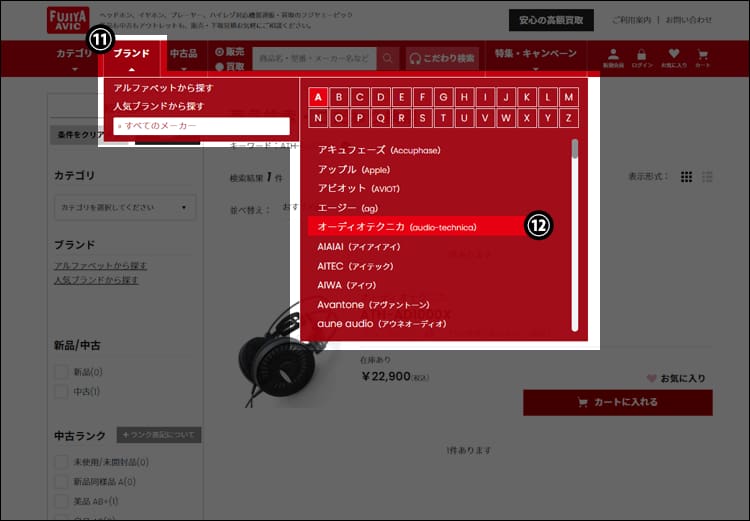The height and width of the screenshot is (521, 750).
Task: Select オーディオテクニカ (audio-technica) brand
Action: [x=417, y=227]
